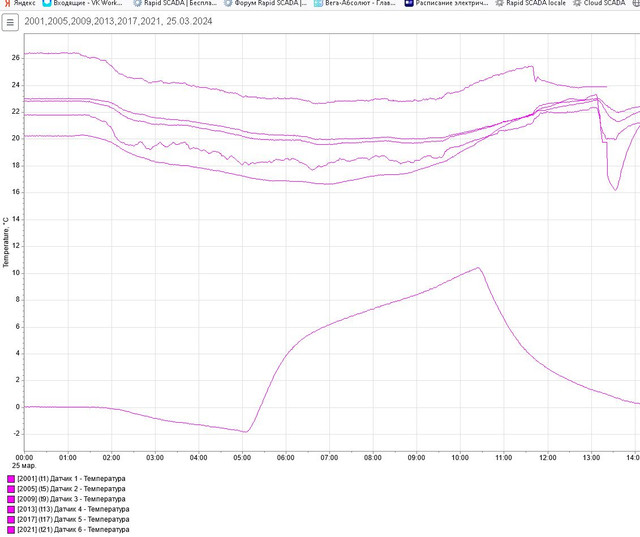Click the 11:00 time axis label
Image resolution: width=640 pixels, height=537 pixels.
click(x=504, y=458)
